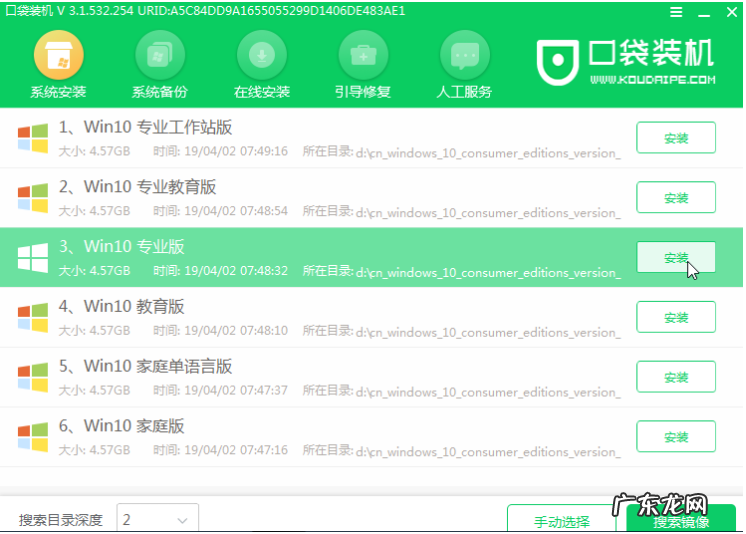Open the 系统安装 icon tab
746x534 pixels.
[59, 55]
